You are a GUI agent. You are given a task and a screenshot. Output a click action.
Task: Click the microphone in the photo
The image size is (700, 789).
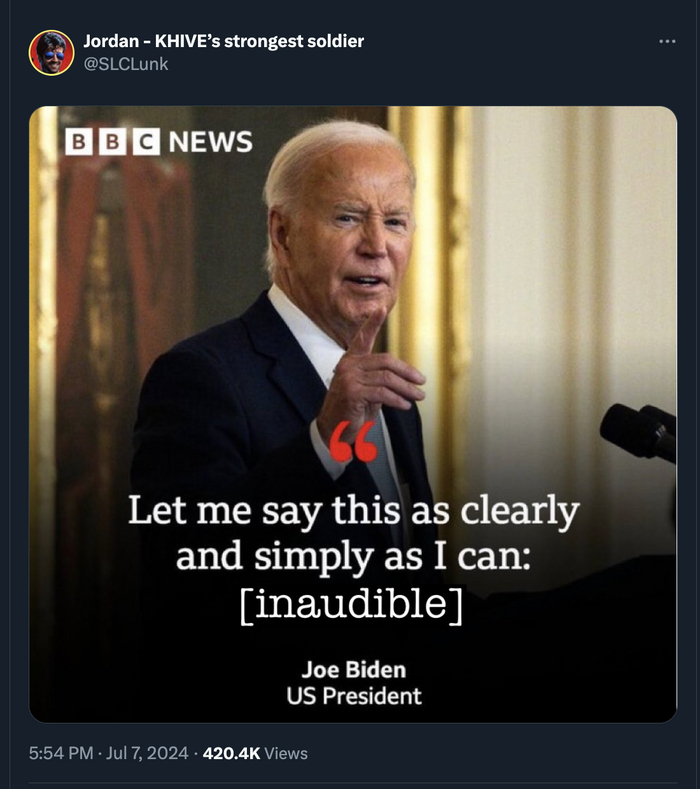(x=639, y=430)
